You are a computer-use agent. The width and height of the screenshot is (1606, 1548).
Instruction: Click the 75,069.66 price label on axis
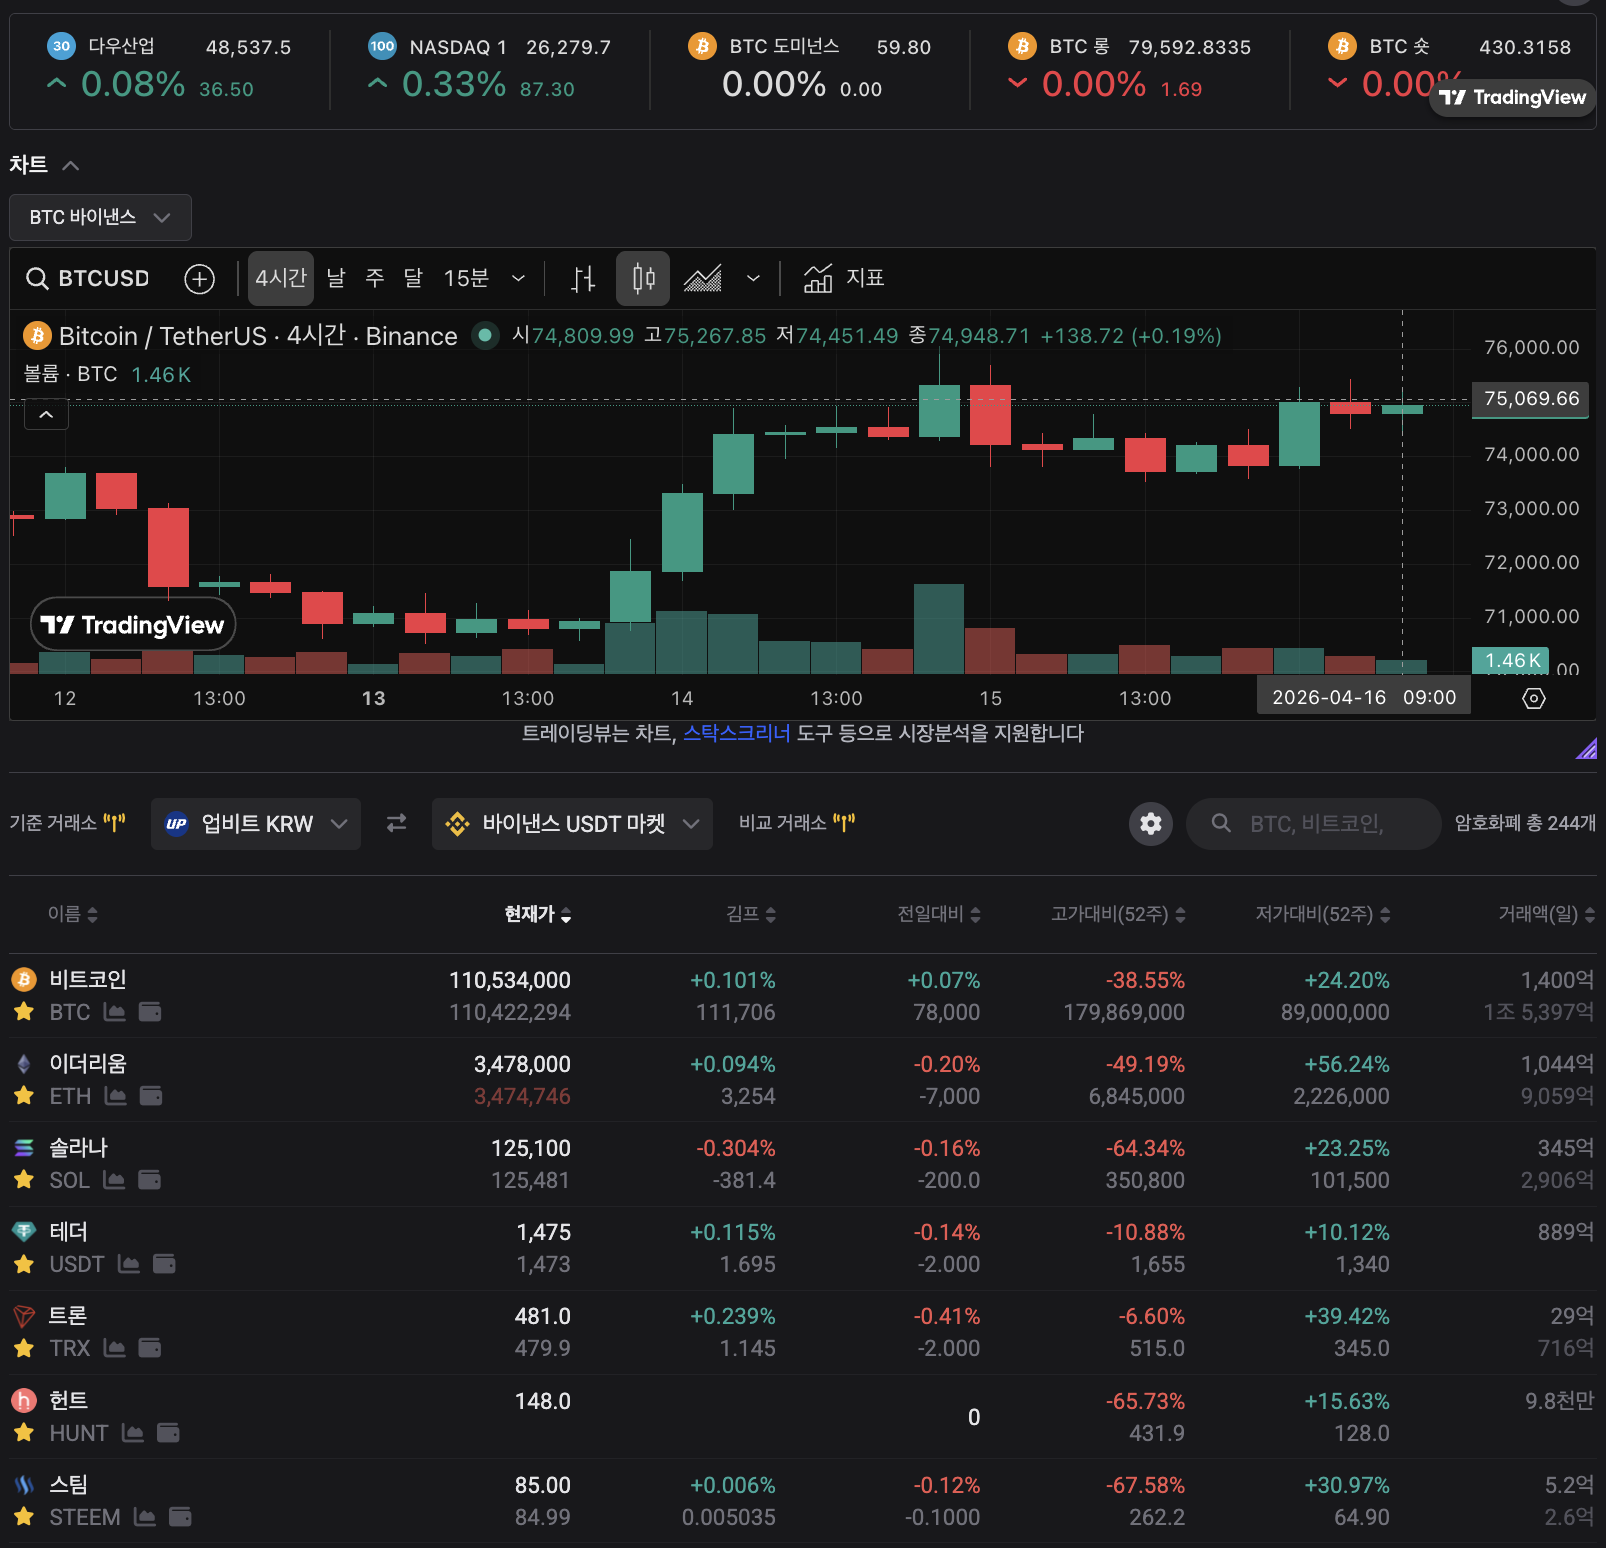pos(1531,399)
